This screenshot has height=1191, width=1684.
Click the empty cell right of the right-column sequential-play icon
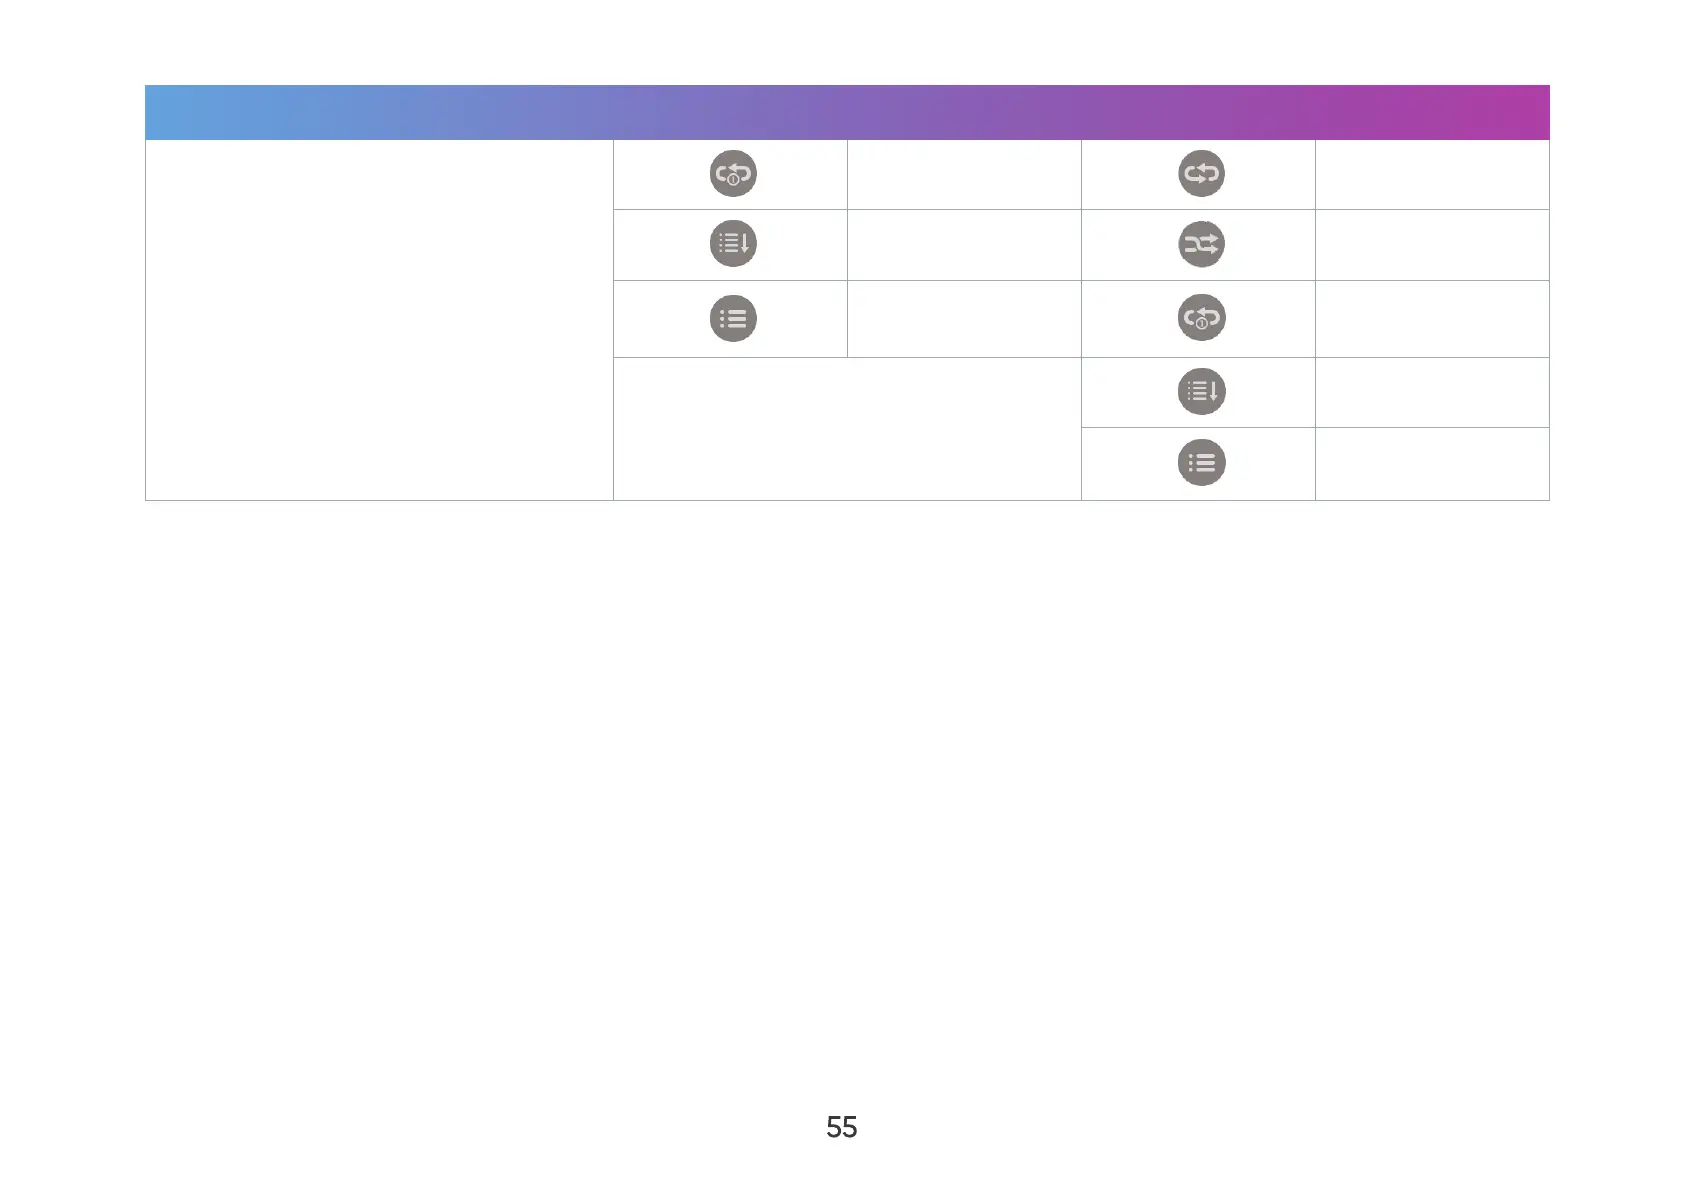point(1432,392)
